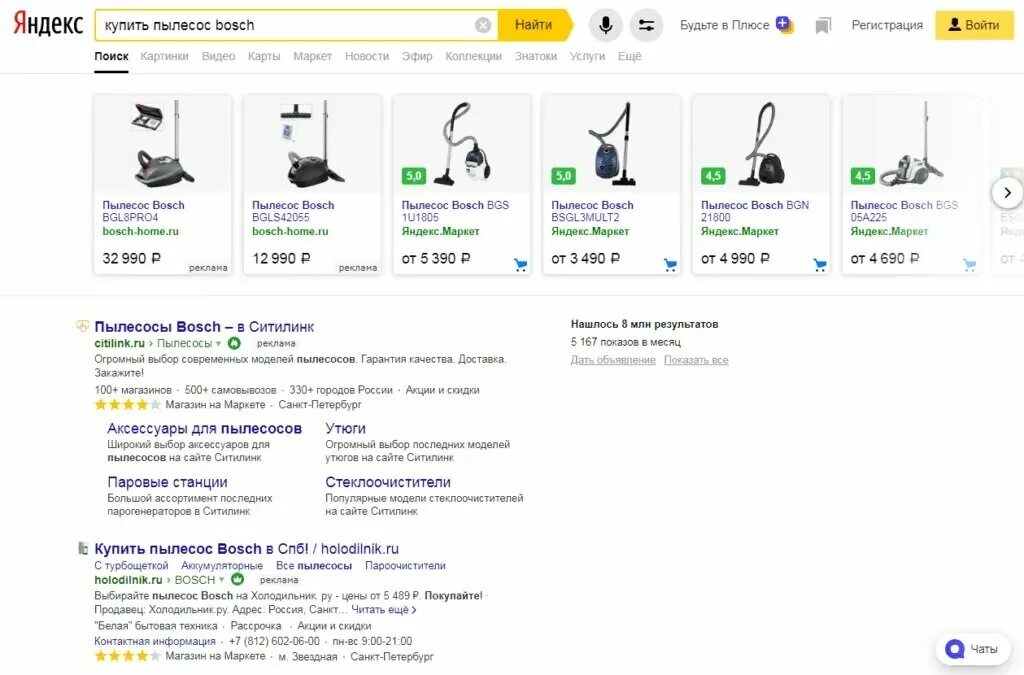Open Аккумуляторные quick link
The height and width of the screenshot is (675, 1024).
(x=222, y=565)
